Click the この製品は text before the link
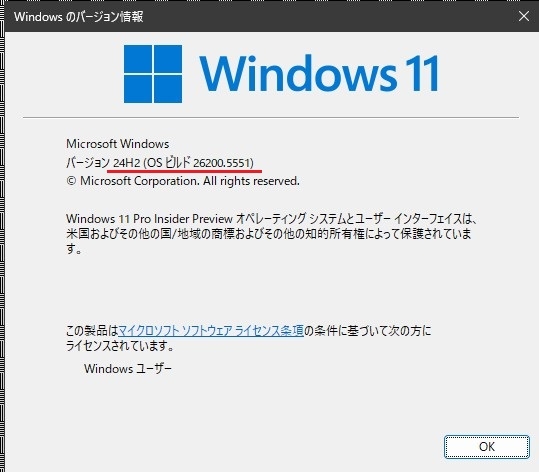Viewport: 539px width, 472px height. (92, 330)
